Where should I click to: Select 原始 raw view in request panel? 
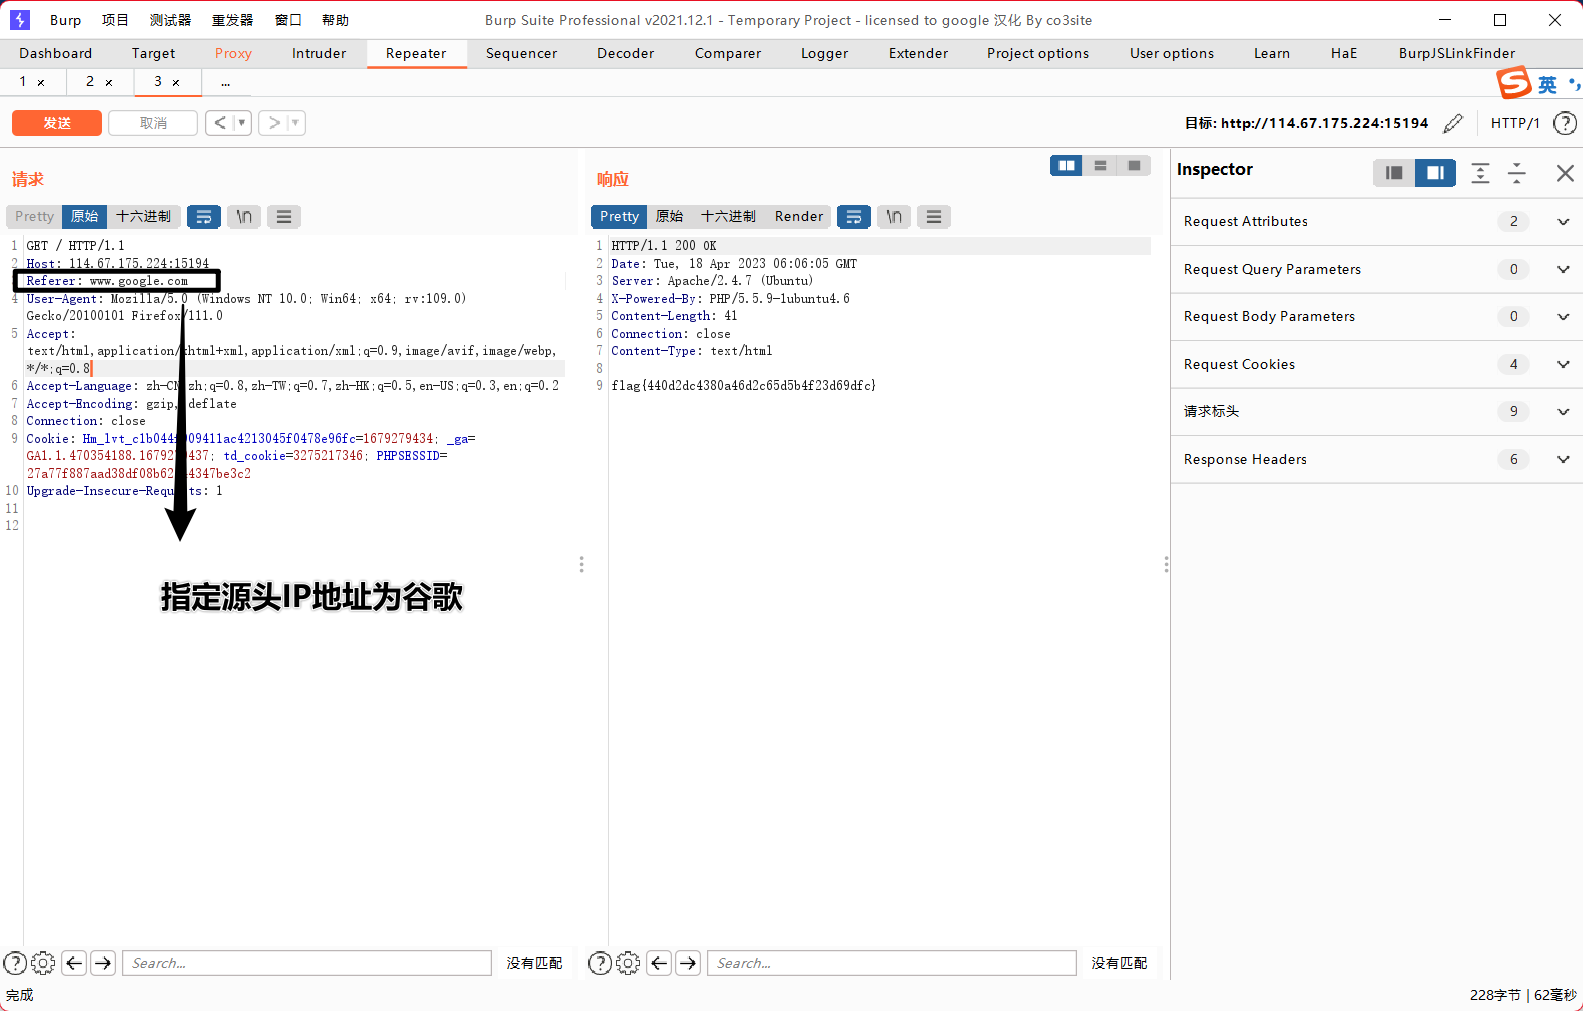pos(84,217)
